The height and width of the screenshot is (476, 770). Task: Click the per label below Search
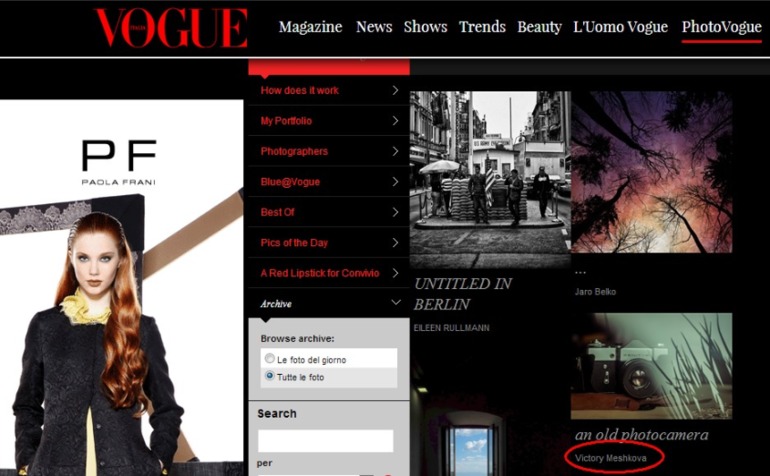click(264, 463)
